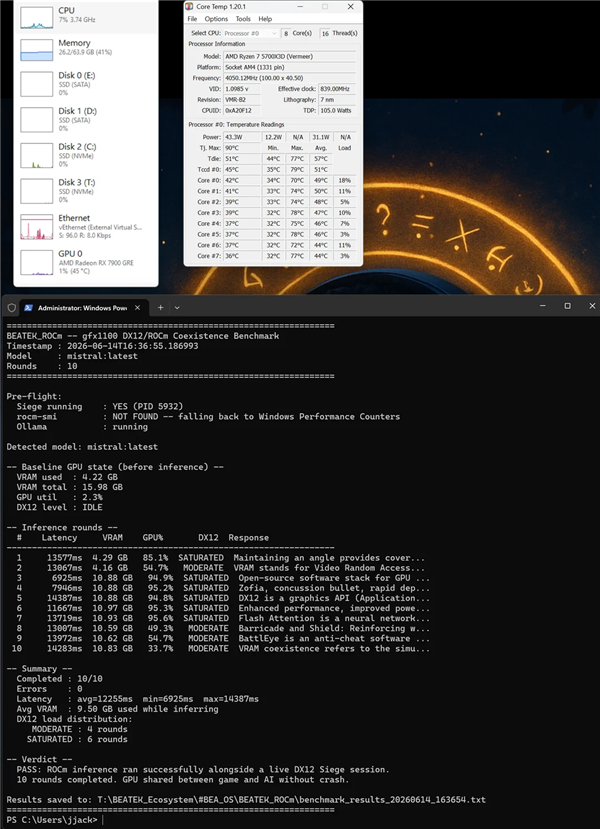
Task: Close the Core Temp window
Action: [x=350, y=7]
